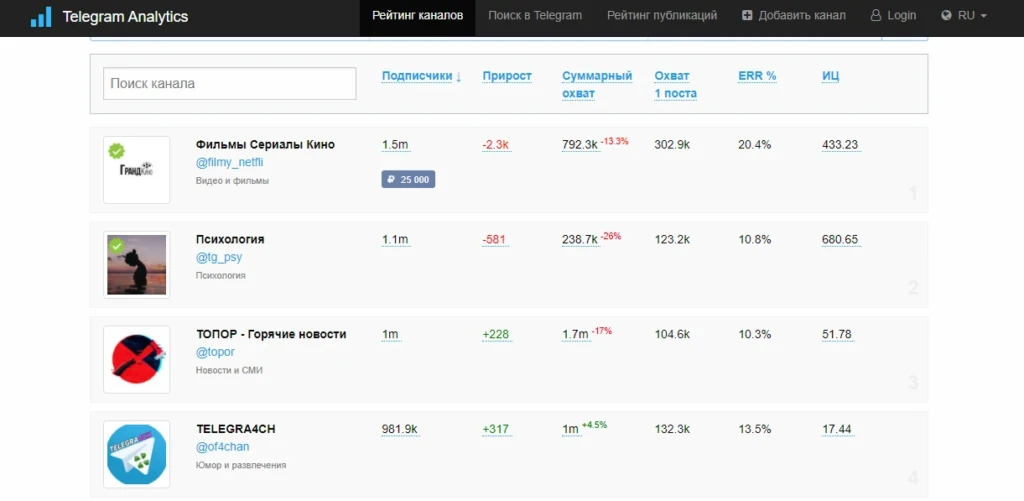The image size is (1024, 501).
Task: Click the 25 000 ruble price badge
Action: coord(408,180)
